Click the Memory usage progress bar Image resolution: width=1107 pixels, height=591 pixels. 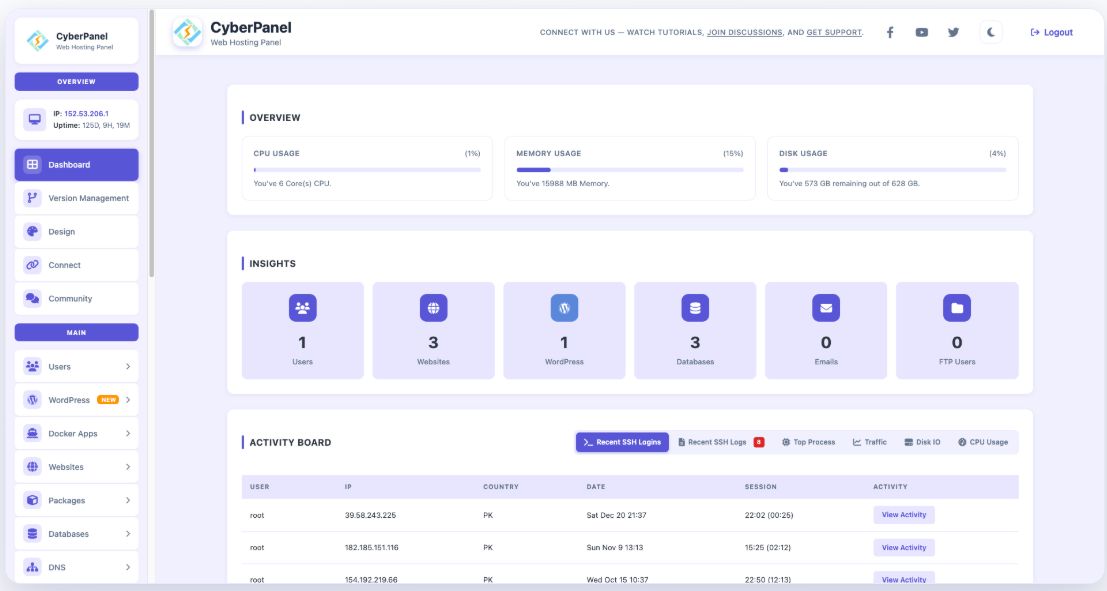tap(630, 169)
